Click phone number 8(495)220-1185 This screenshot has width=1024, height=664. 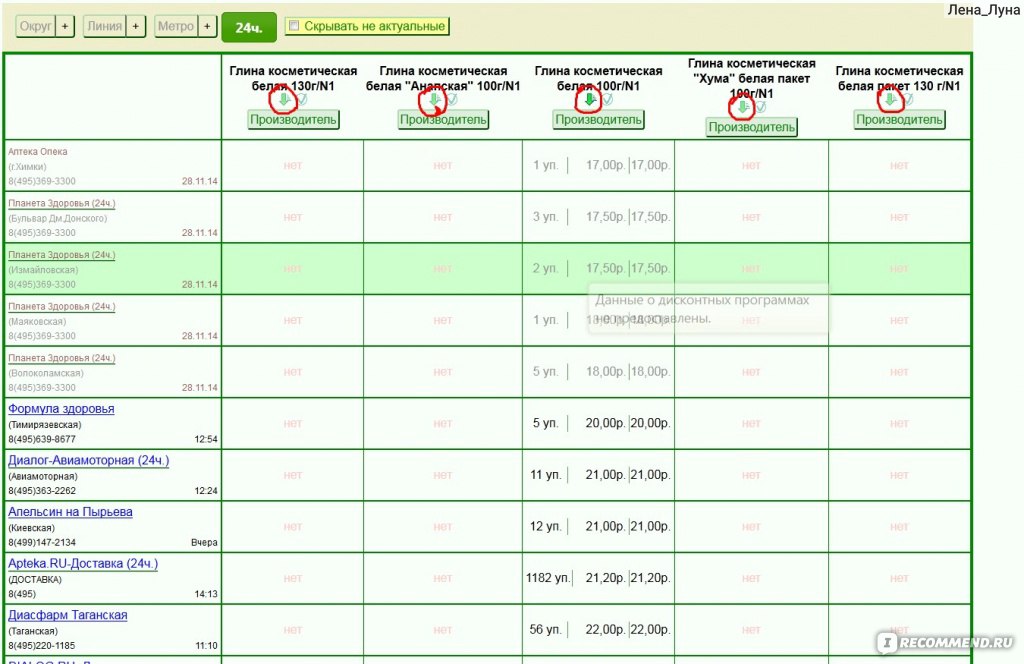pos(42,646)
